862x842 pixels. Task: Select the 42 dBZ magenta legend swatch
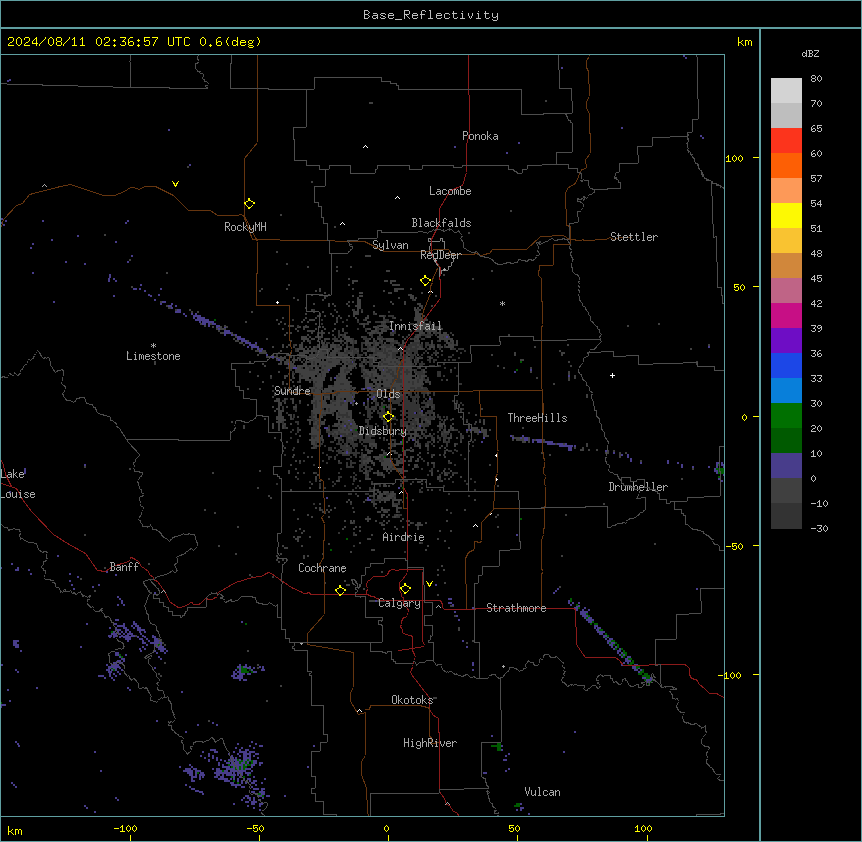click(786, 315)
